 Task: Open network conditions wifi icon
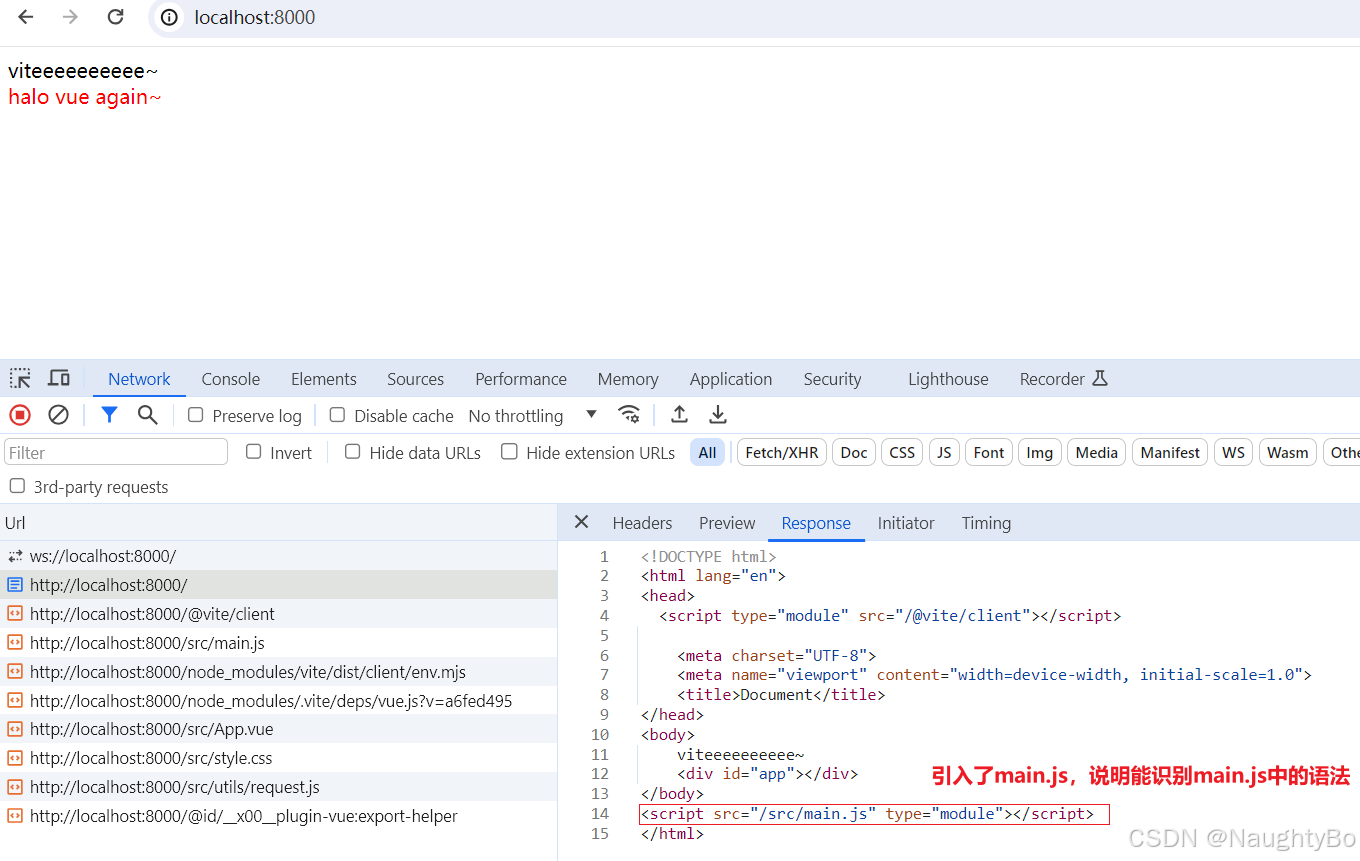[x=629, y=414]
